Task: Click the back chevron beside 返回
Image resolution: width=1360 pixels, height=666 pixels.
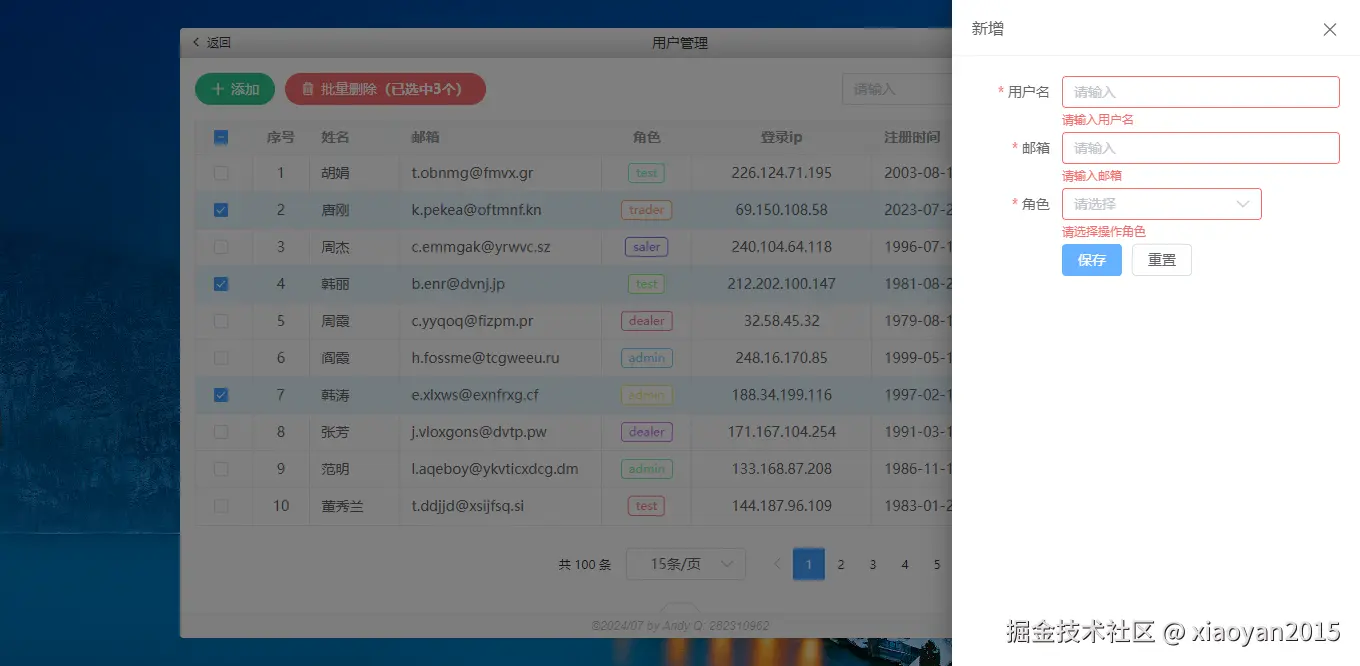Action: point(196,42)
